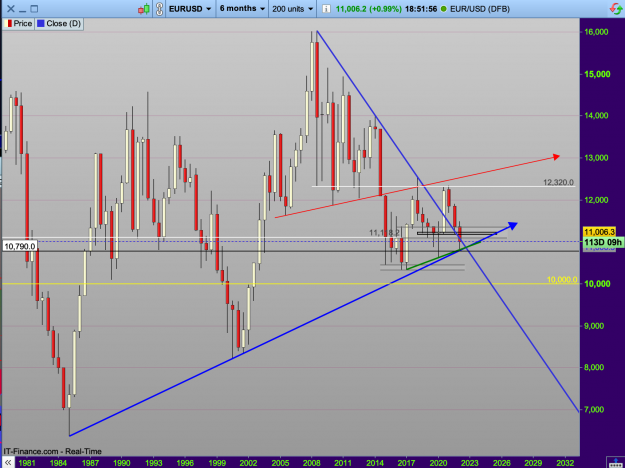
Task: Click the green market status dot
Action: click(x=444, y=9)
